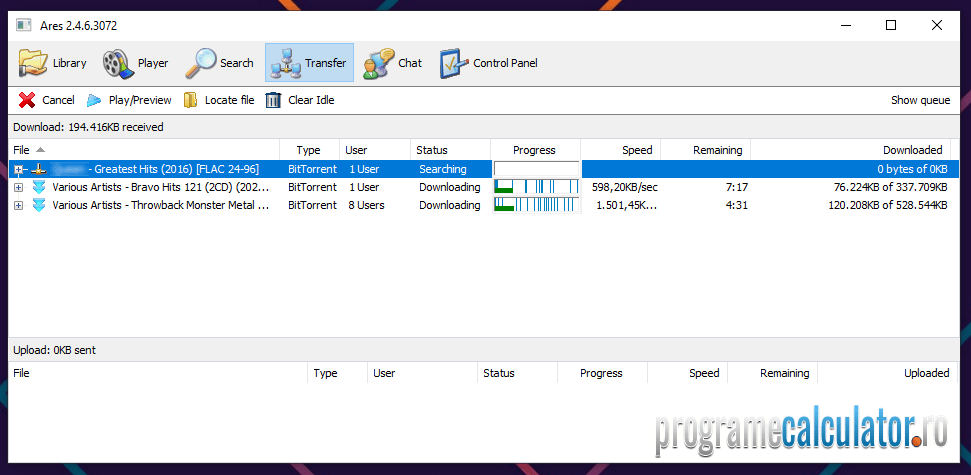Open the Chat people icon

point(378,63)
